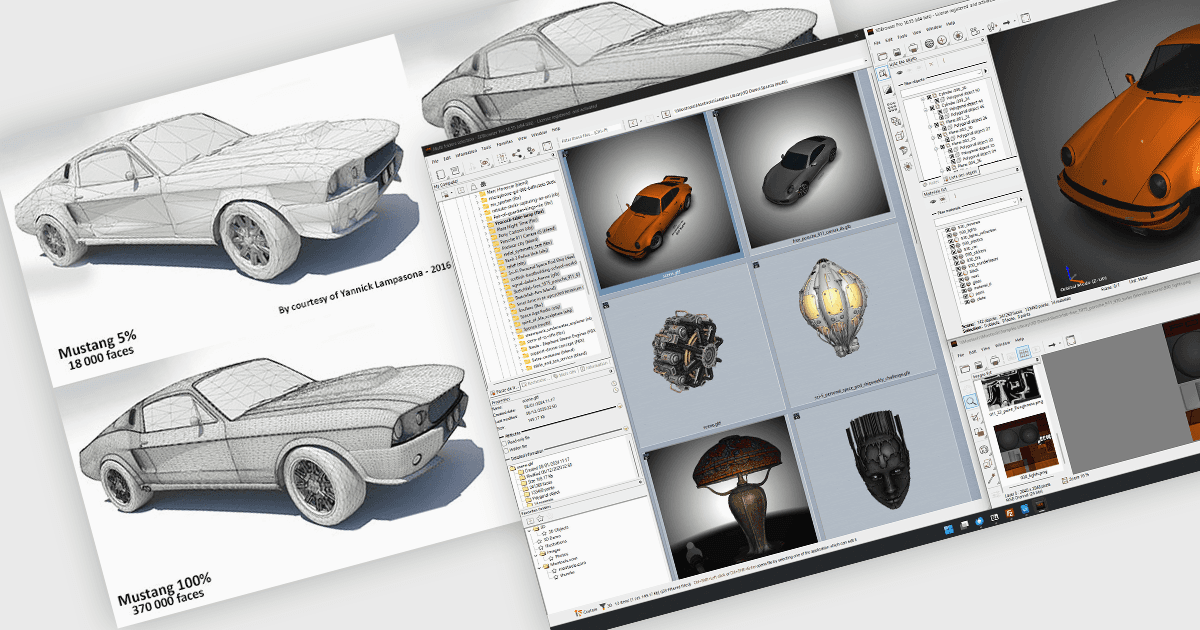Select the magnifier tool in image viewer
The width and height of the screenshot is (1200, 630).
pos(971,401)
